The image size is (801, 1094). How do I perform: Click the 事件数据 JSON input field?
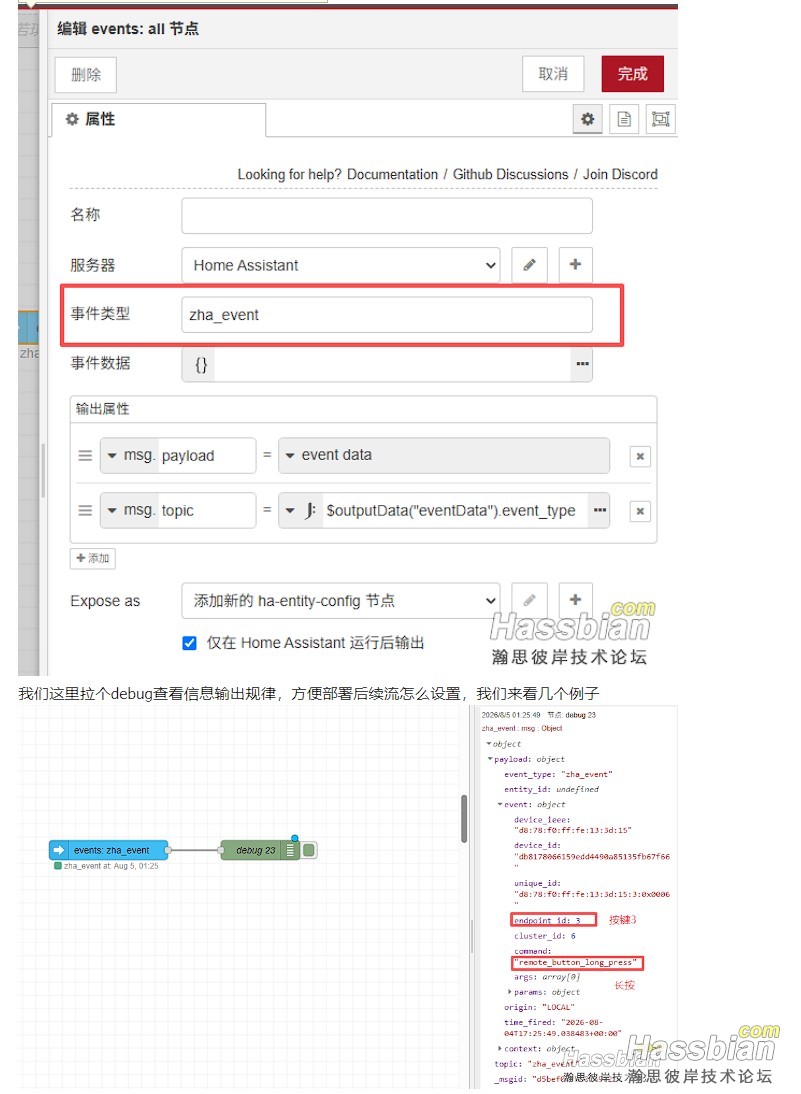point(393,364)
